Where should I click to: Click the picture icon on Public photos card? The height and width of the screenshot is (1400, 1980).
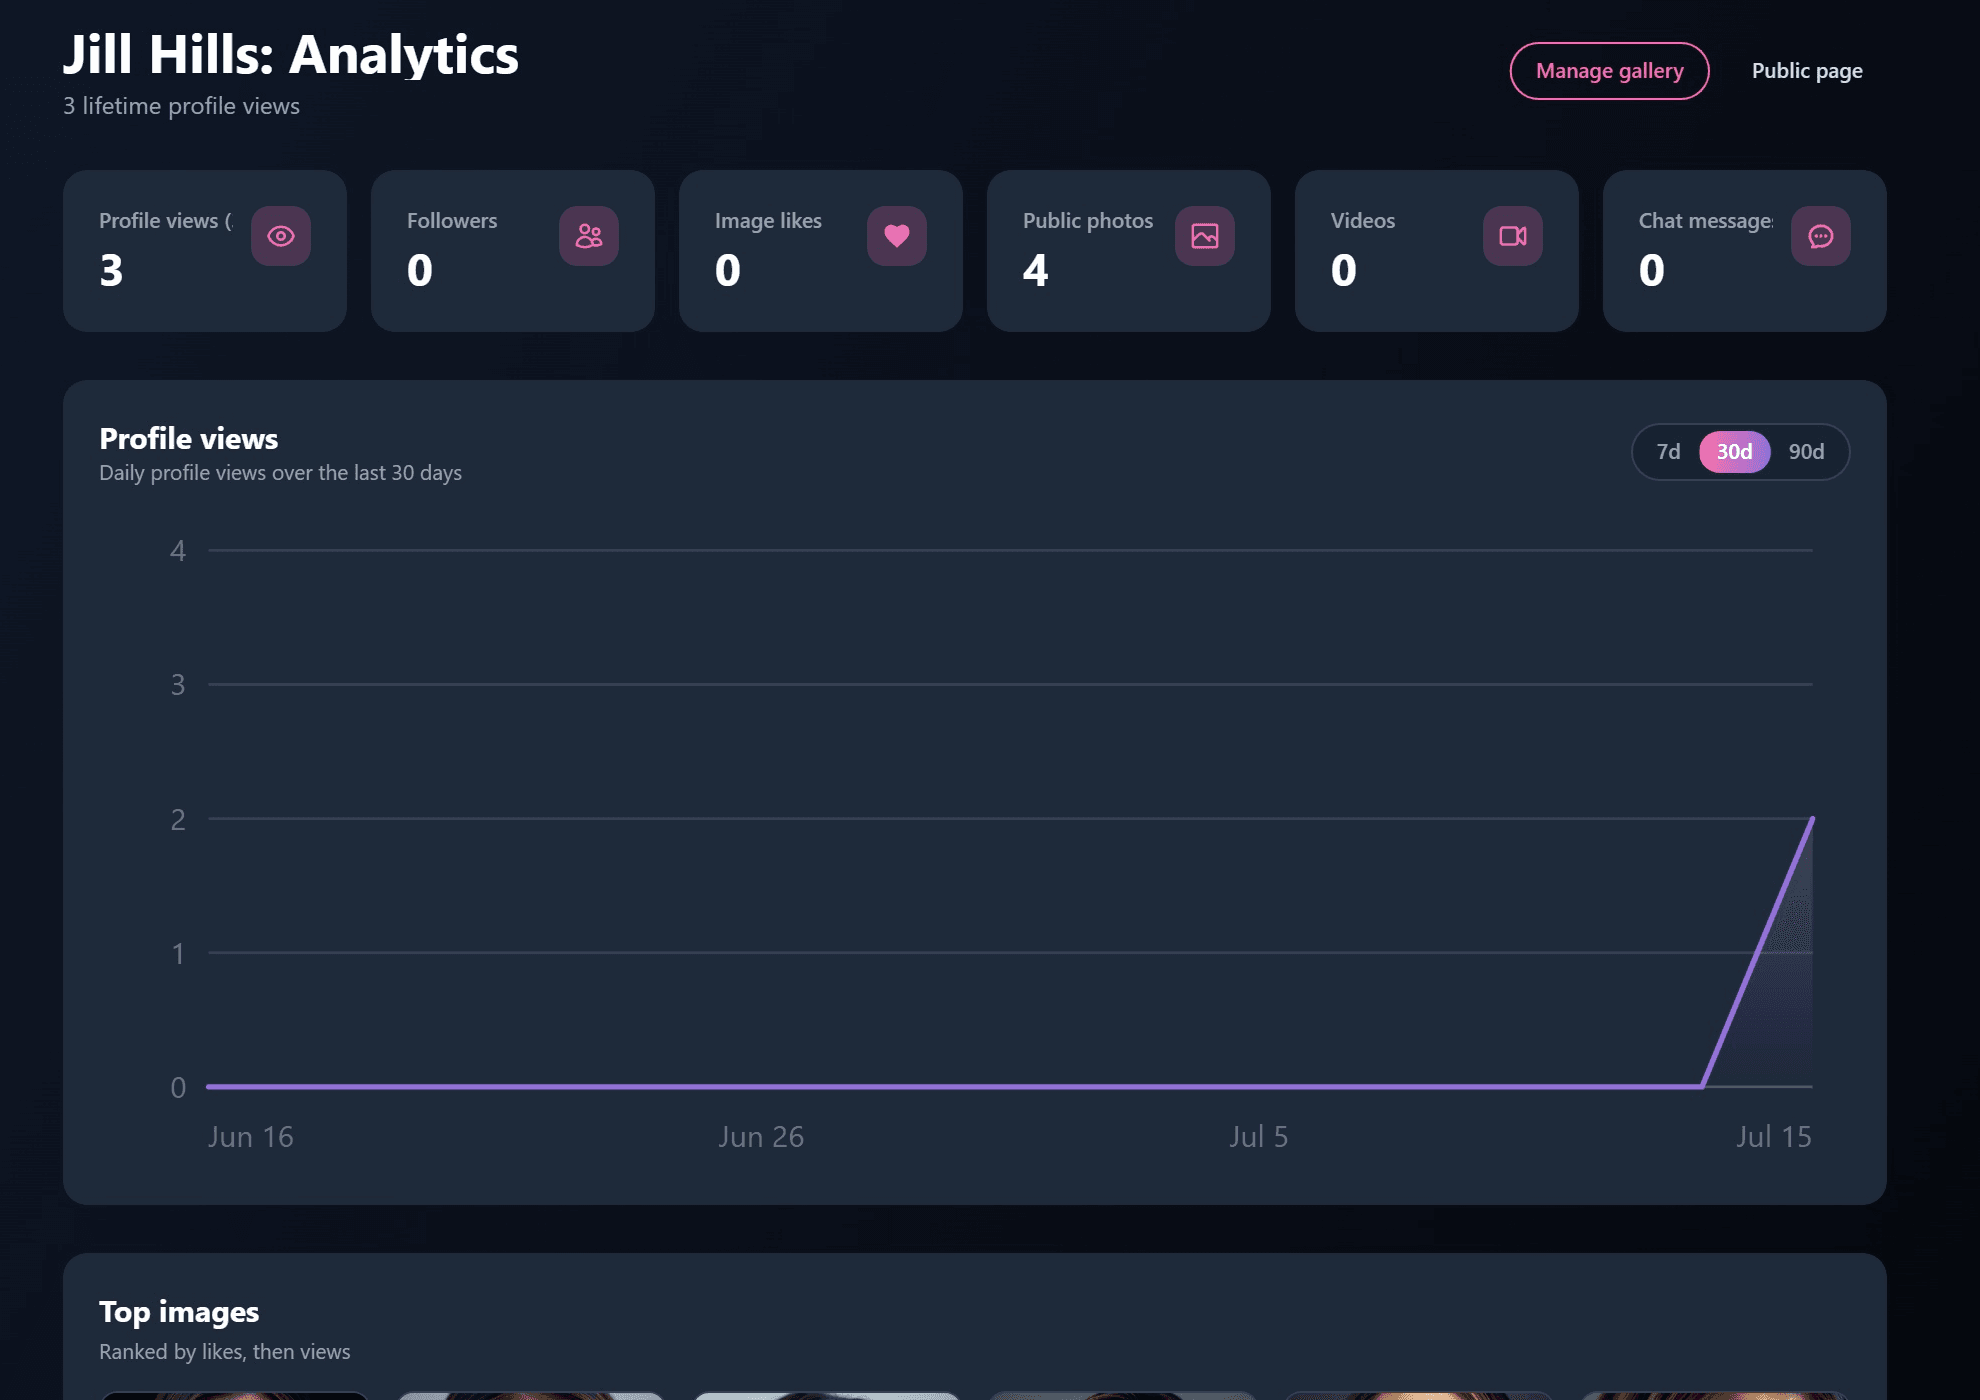coord(1205,236)
